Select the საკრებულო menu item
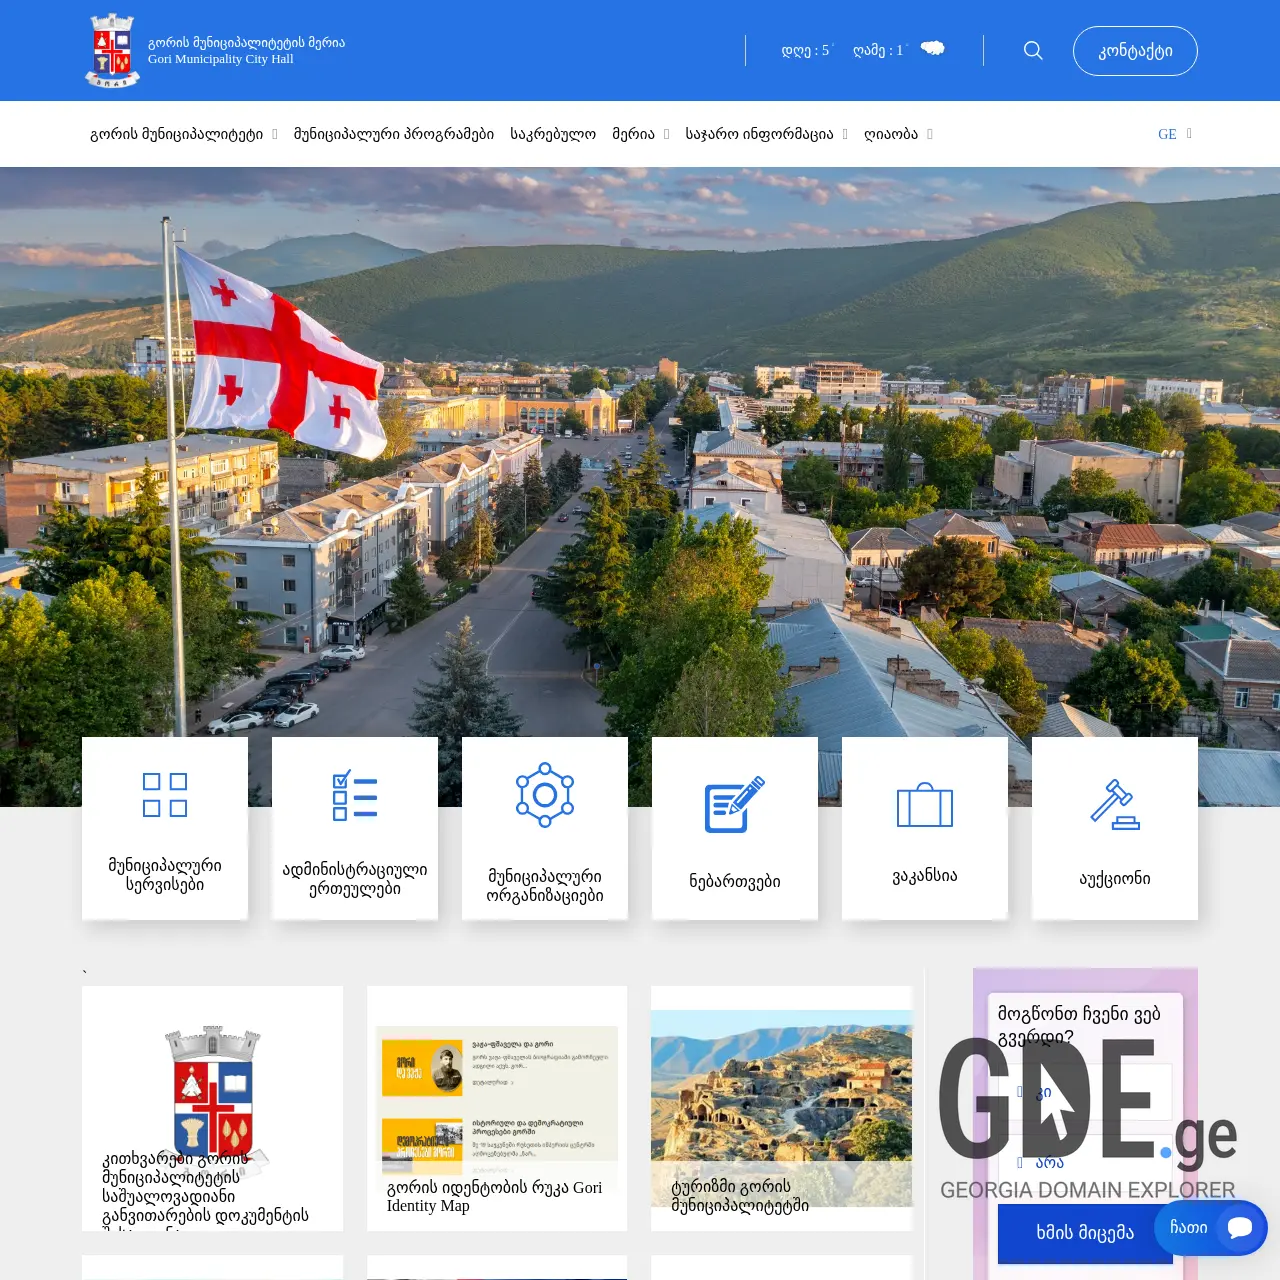 point(553,133)
